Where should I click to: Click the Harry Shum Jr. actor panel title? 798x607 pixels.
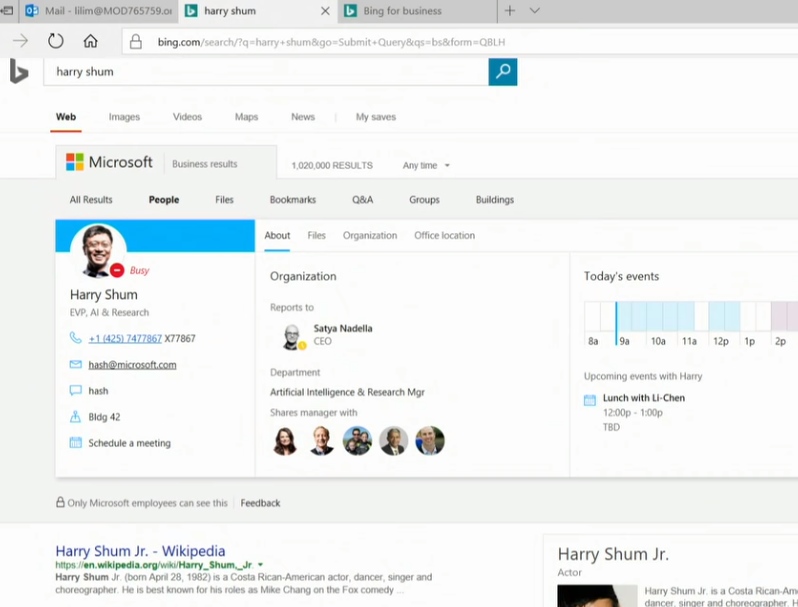[613, 554]
